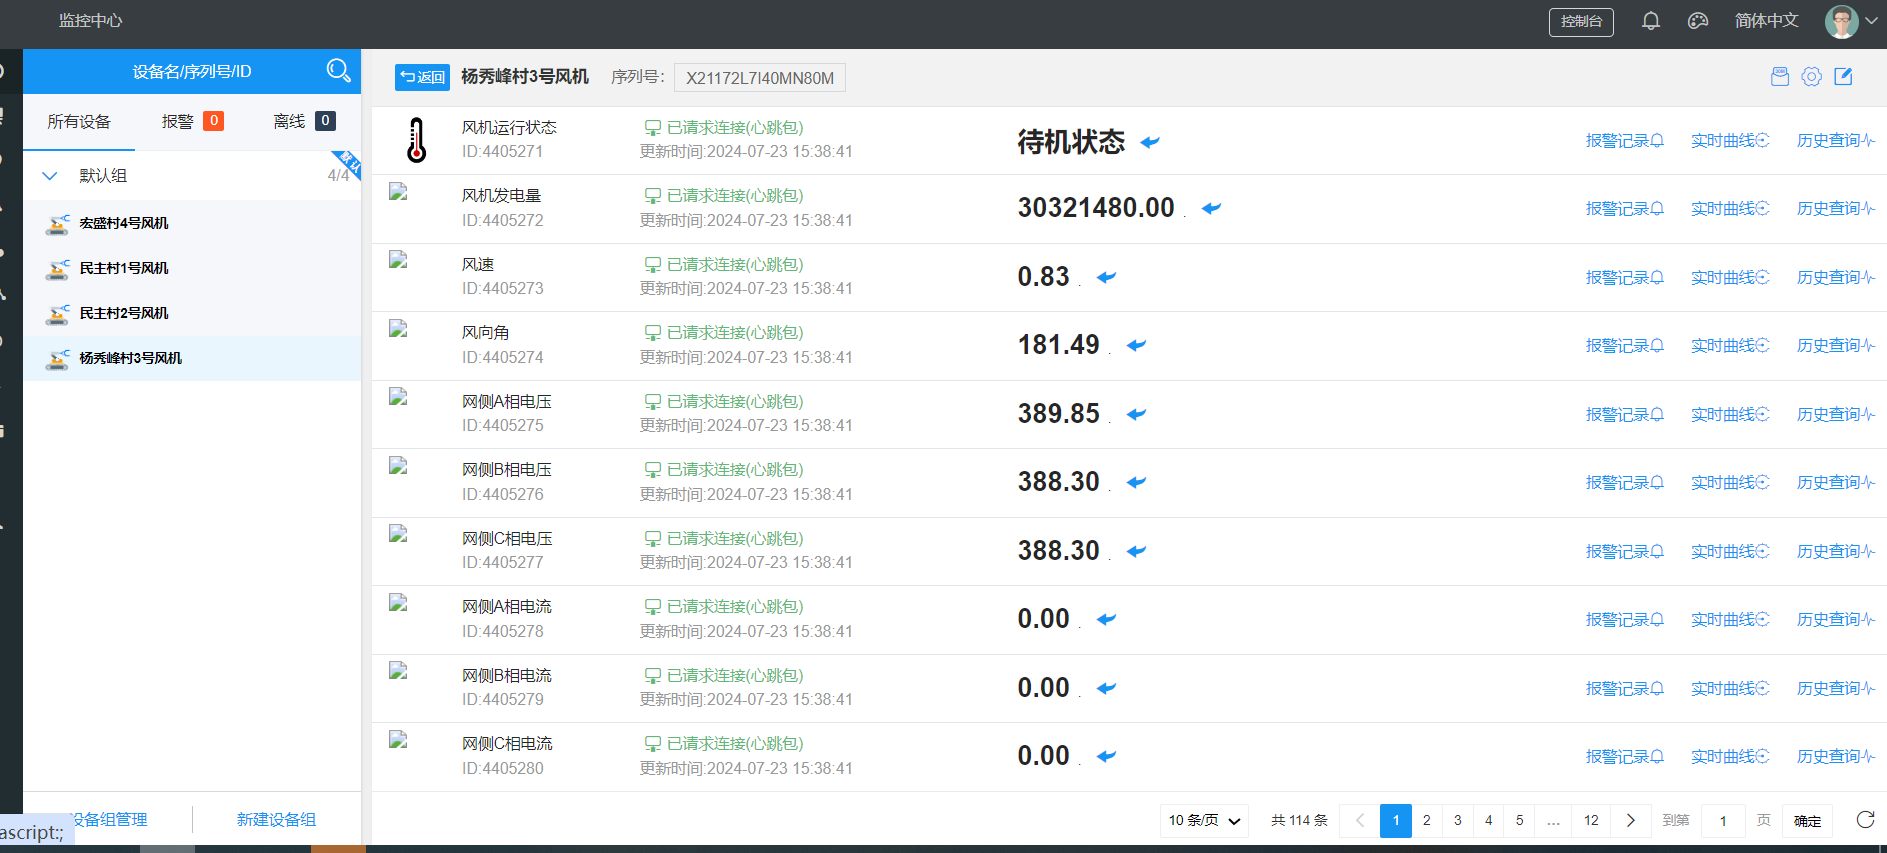Click the serial number field X21172L7I40MN80M
This screenshot has width=1887, height=853.
[760, 78]
